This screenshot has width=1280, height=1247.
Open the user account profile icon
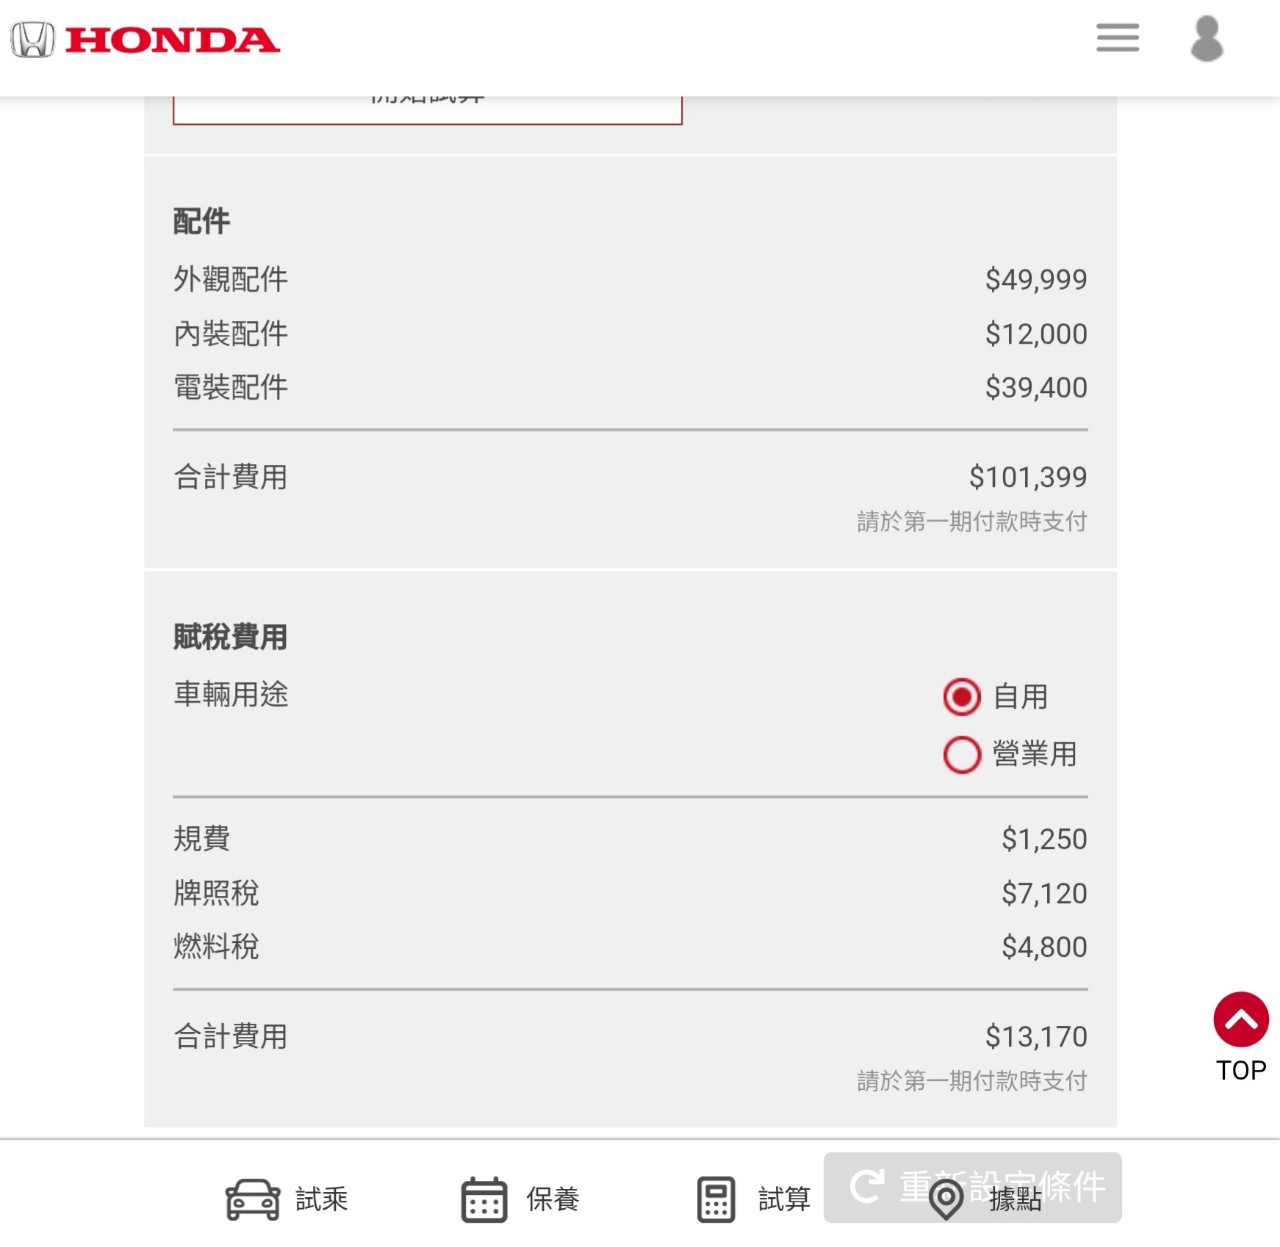(1207, 39)
